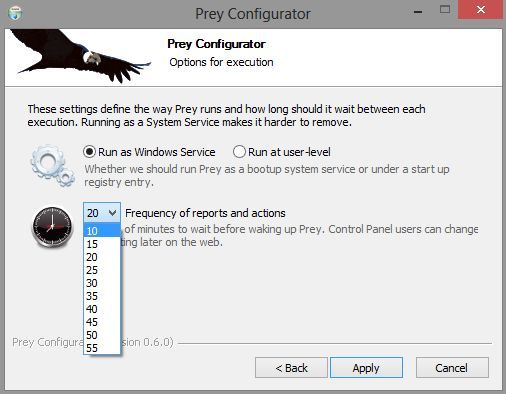Screen dimensions: 506x394
Task: Click the gears service icon
Action: click(53, 166)
